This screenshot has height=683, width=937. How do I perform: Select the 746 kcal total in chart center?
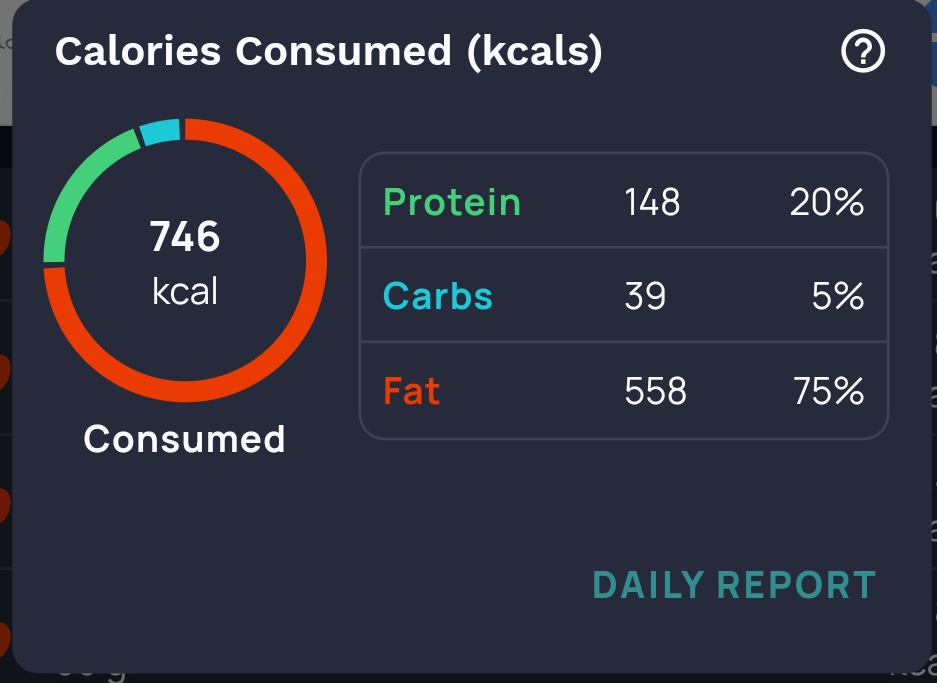click(185, 238)
